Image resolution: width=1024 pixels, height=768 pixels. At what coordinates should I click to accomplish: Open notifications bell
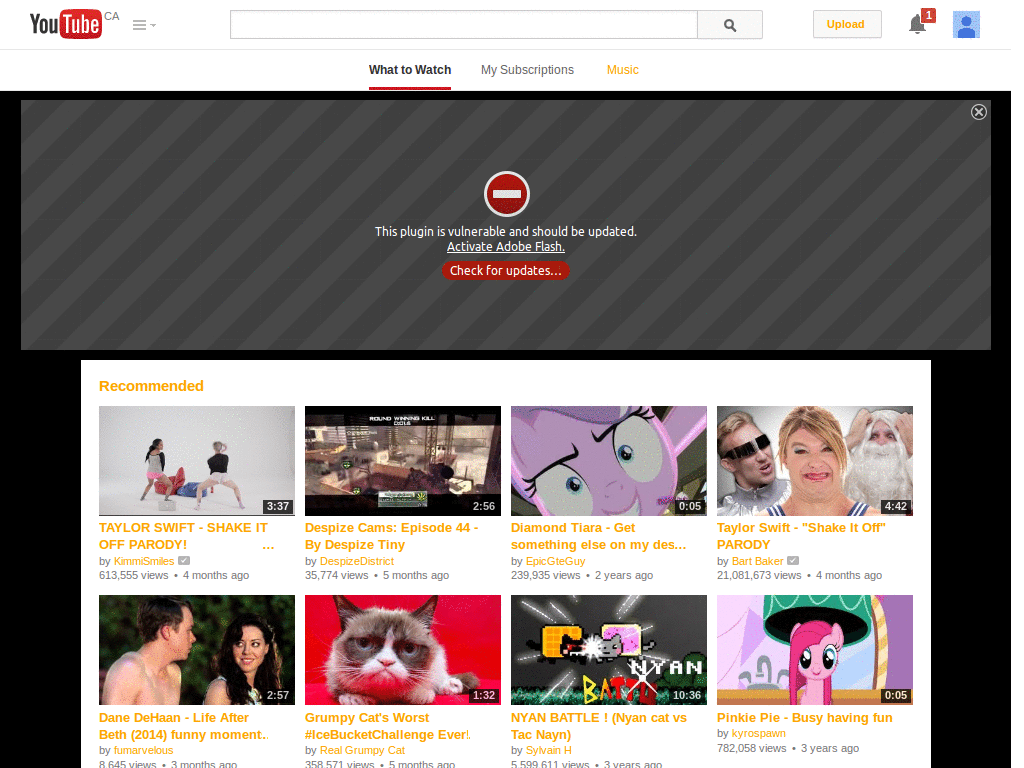(x=918, y=25)
